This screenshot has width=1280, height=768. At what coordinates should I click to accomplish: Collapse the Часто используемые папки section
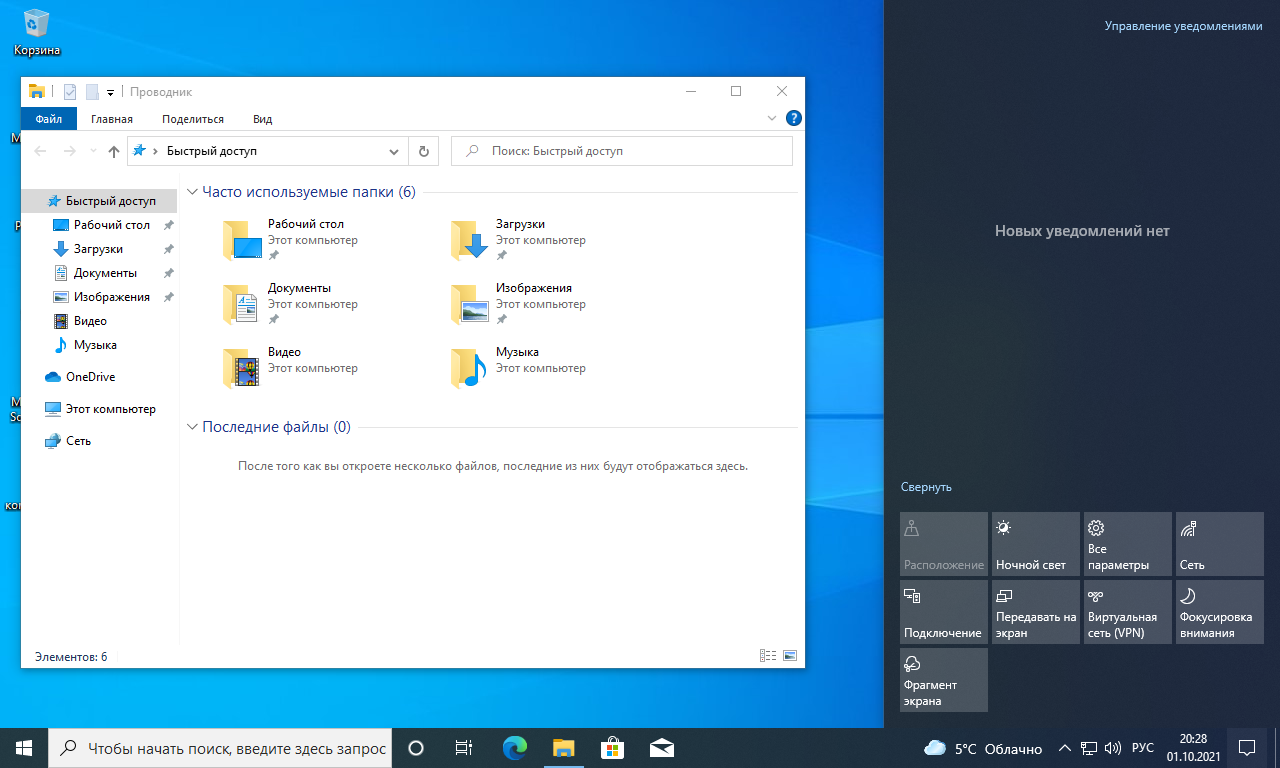pyautogui.click(x=192, y=192)
